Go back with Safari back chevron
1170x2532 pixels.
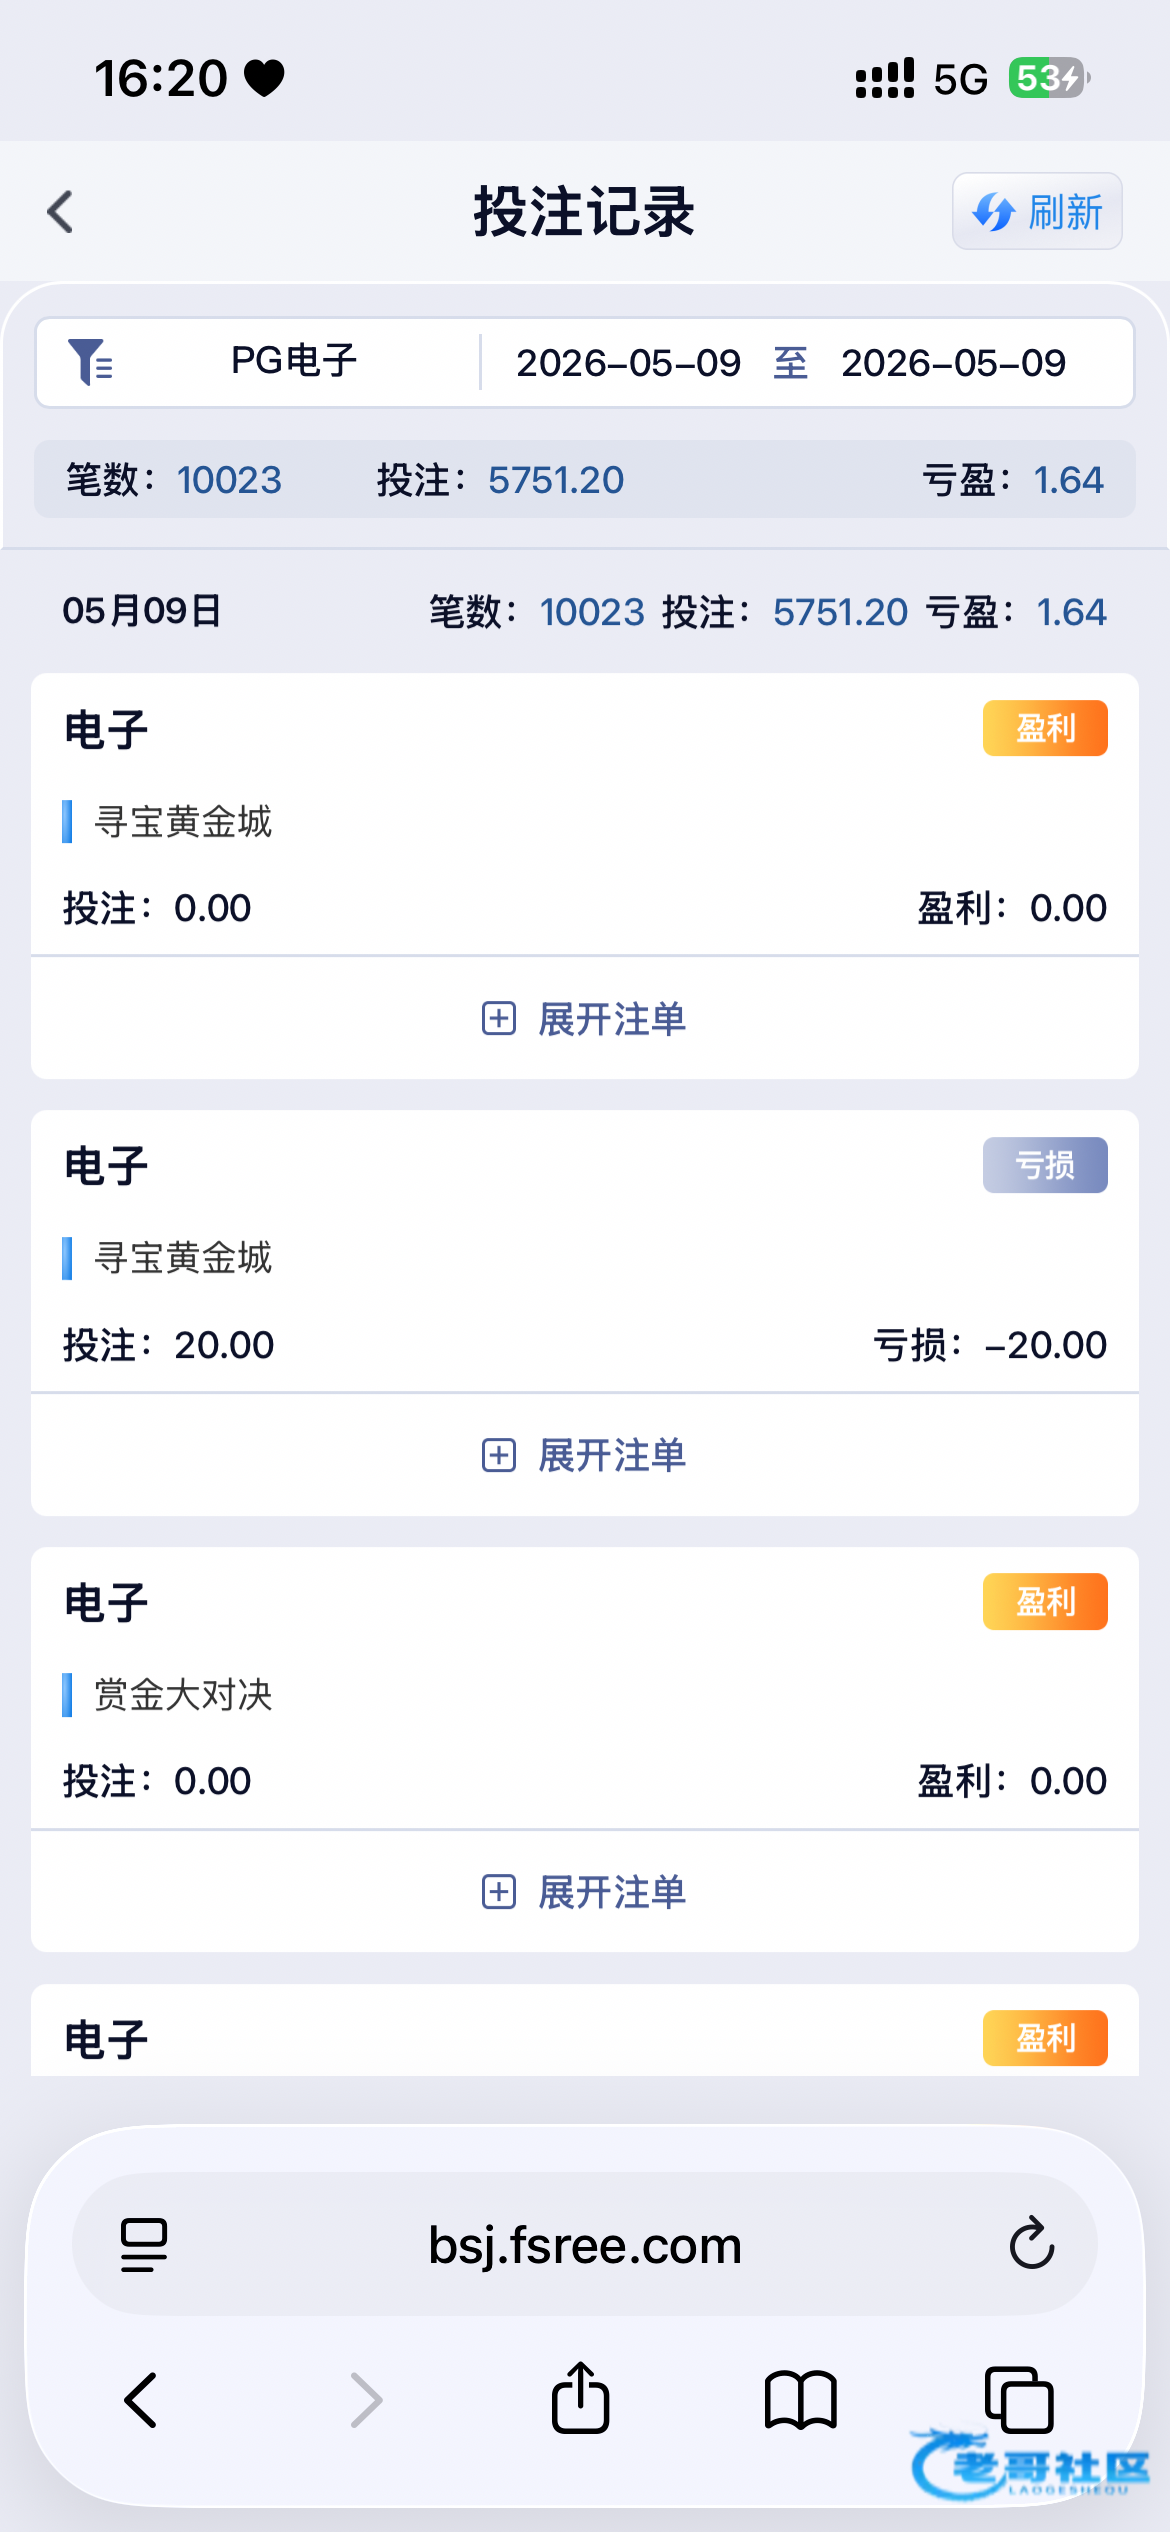(141, 2400)
